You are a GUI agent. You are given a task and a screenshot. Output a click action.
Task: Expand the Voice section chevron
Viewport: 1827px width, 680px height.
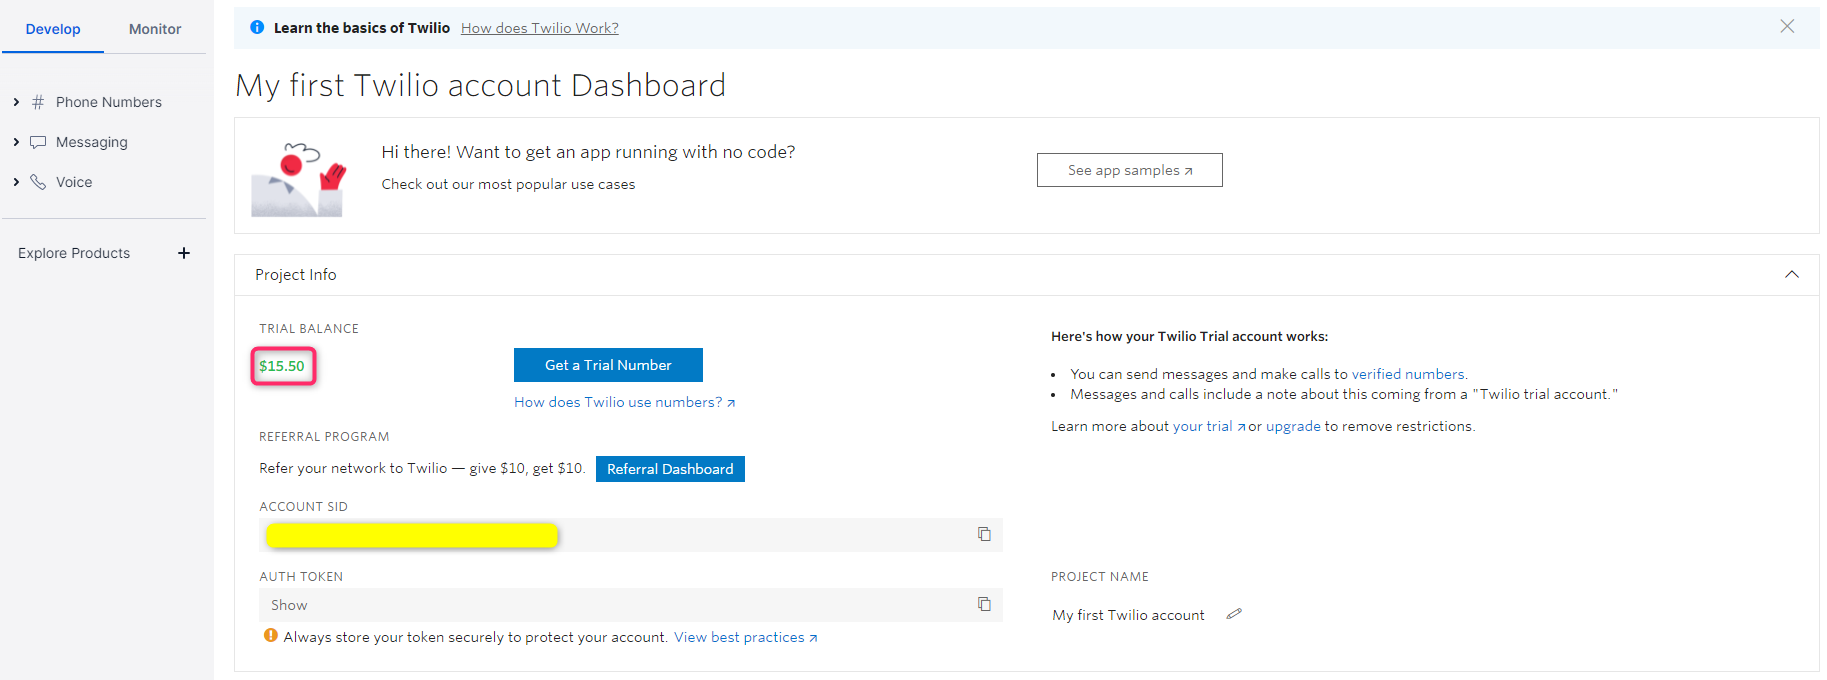(16, 182)
